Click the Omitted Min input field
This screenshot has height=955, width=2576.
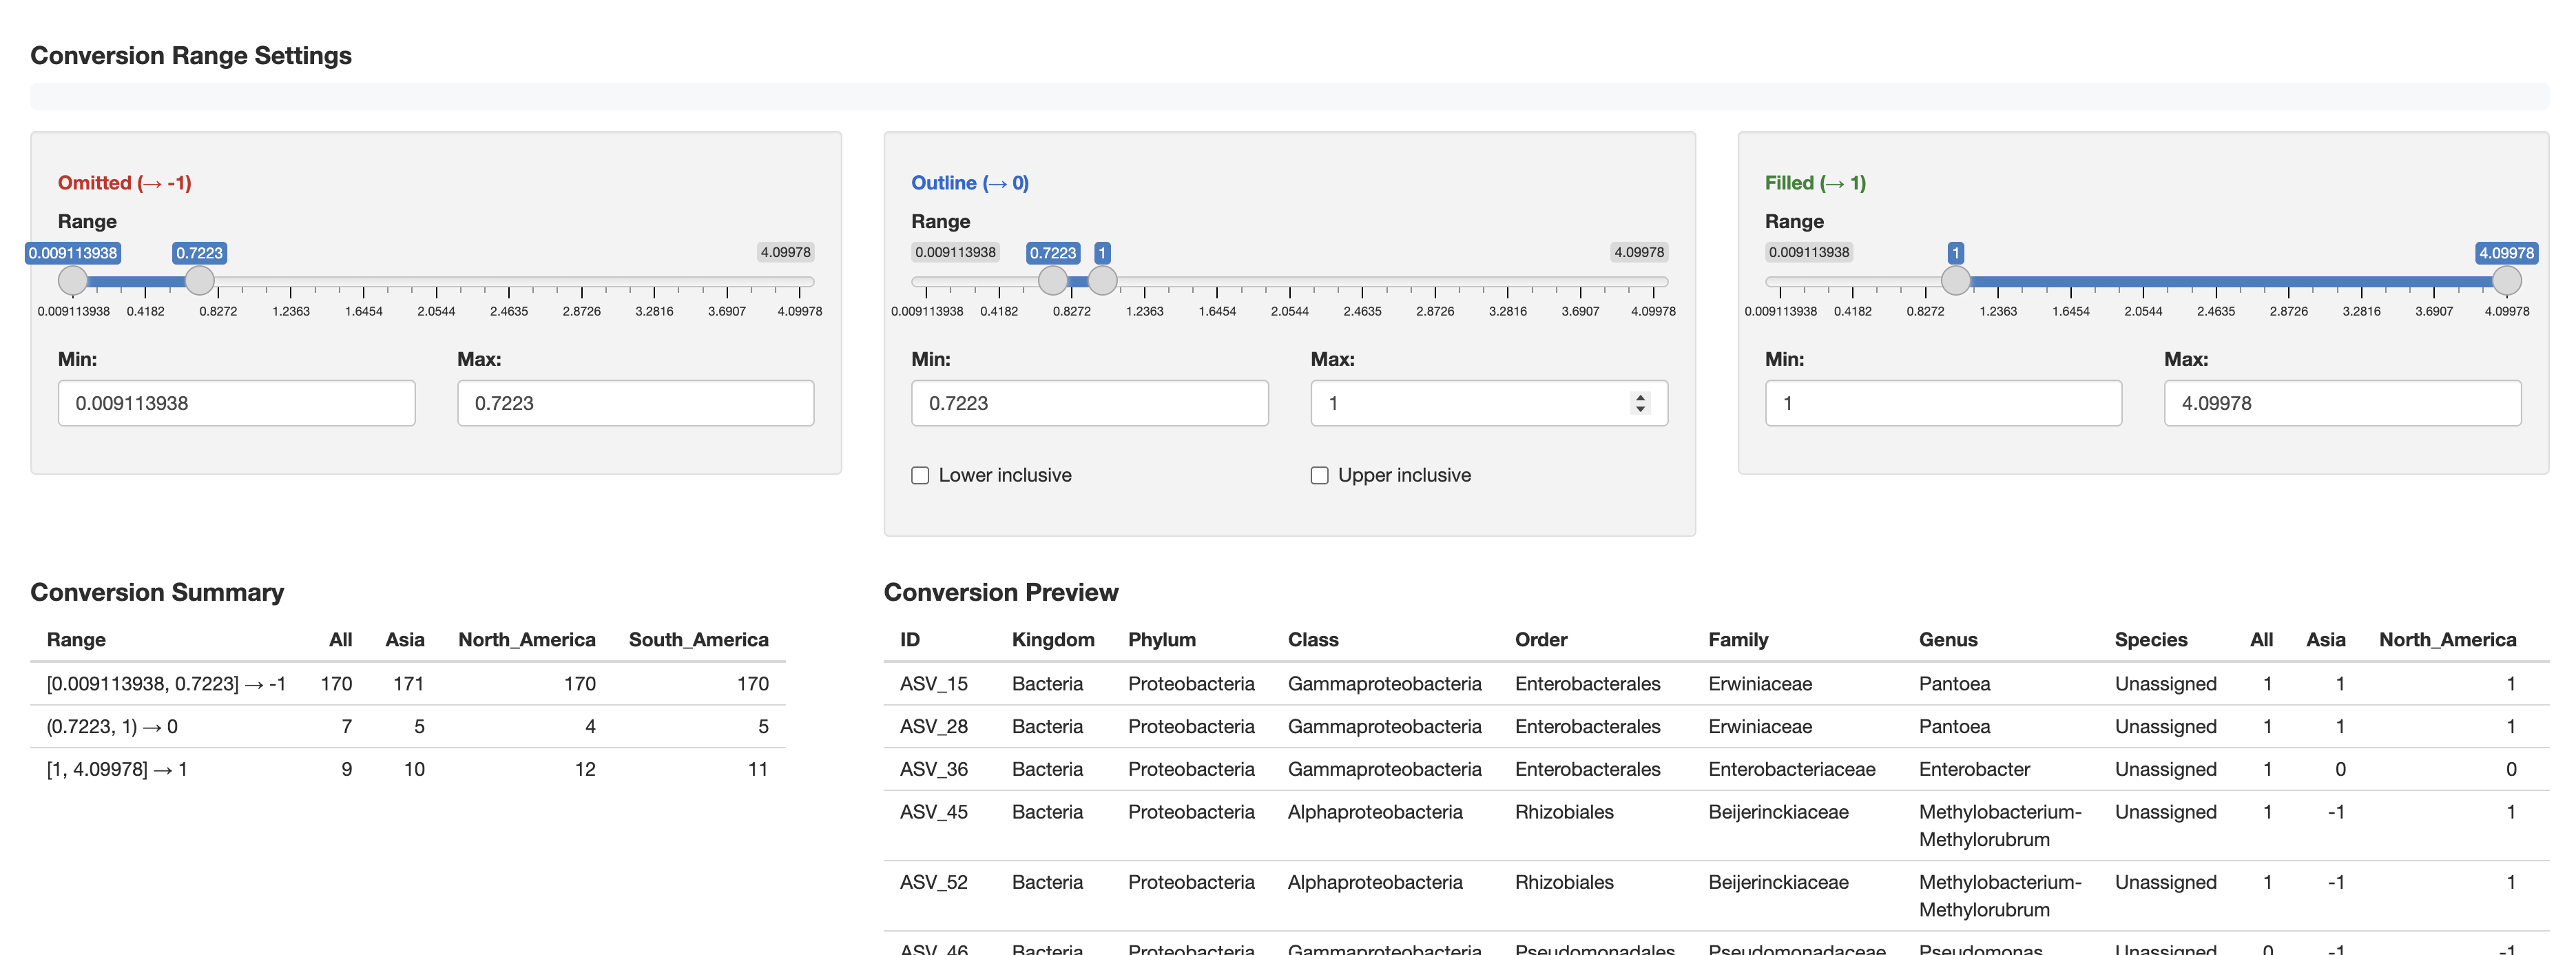pos(236,403)
